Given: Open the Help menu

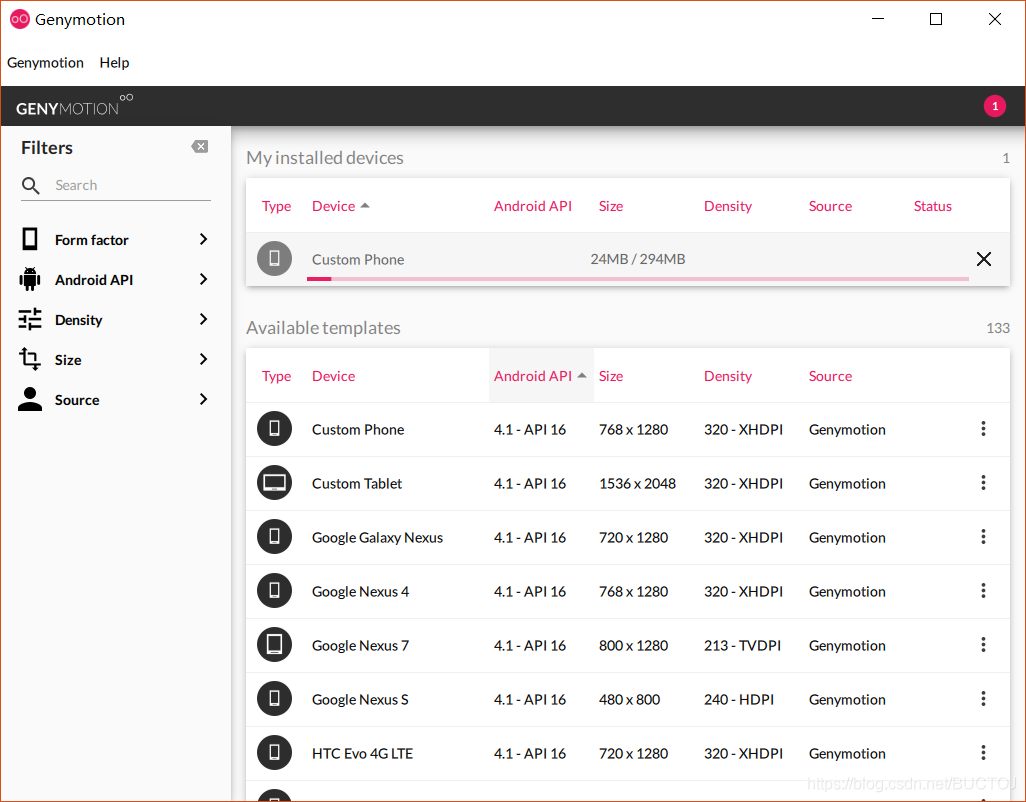Looking at the screenshot, I should [115, 63].
